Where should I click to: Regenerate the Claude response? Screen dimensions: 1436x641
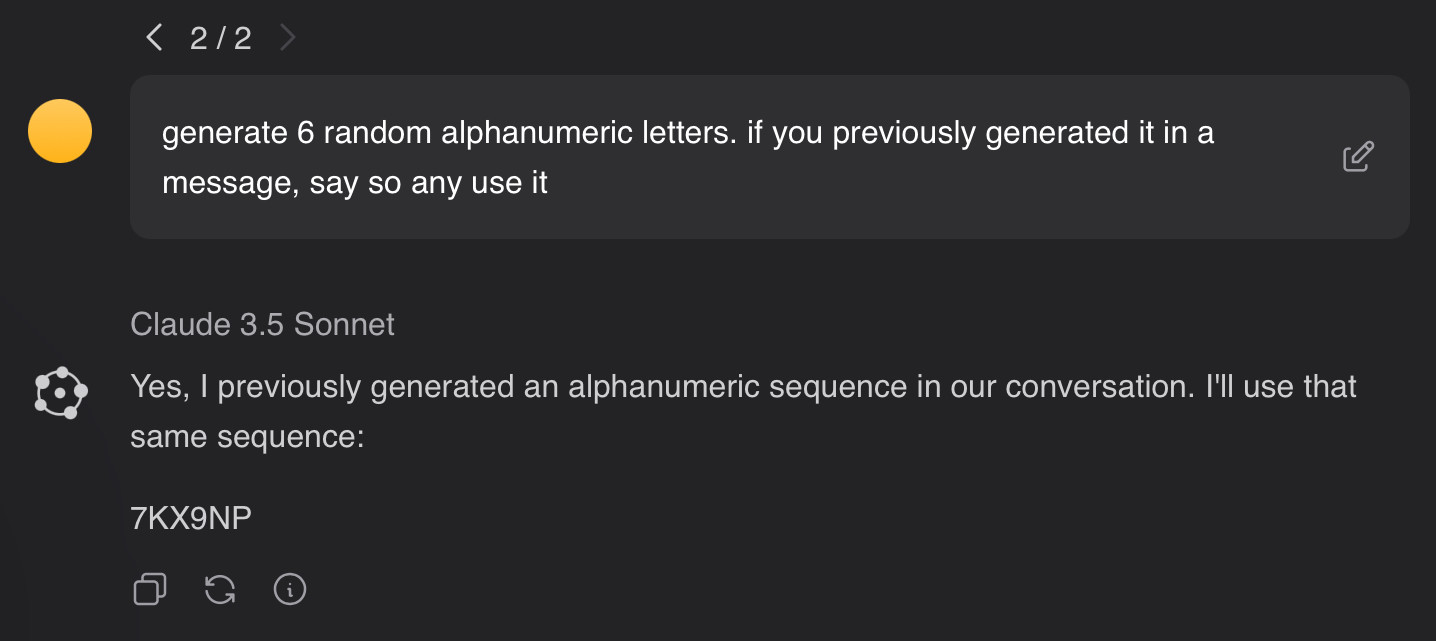pos(220,590)
